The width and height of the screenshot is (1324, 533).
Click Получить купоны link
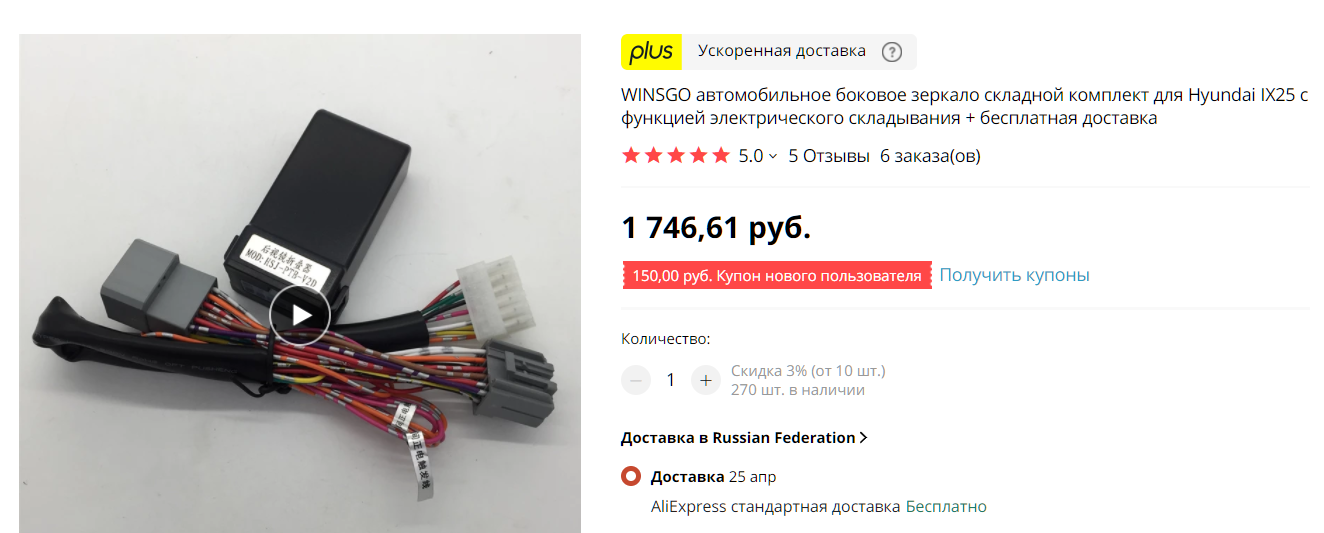pos(1014,275)
